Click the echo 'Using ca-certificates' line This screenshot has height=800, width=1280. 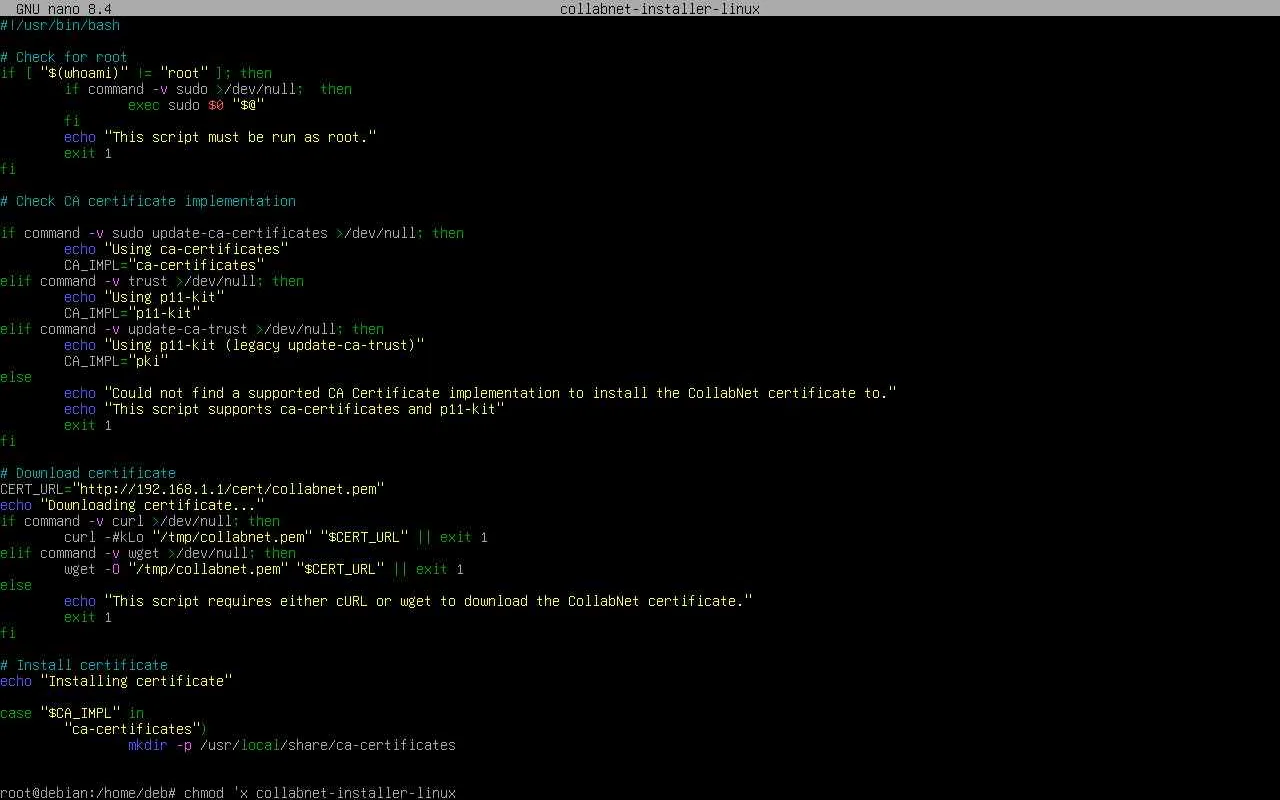pos(176,249)
